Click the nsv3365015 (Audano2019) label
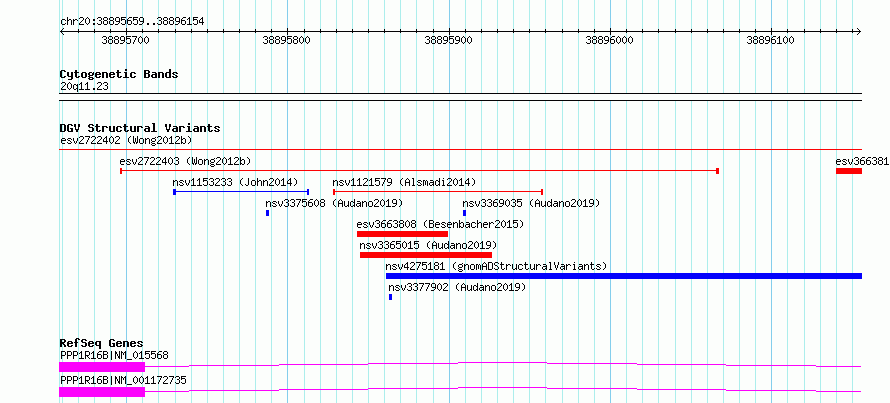This screenshot has height=403, width=890. tap(428, 245)
